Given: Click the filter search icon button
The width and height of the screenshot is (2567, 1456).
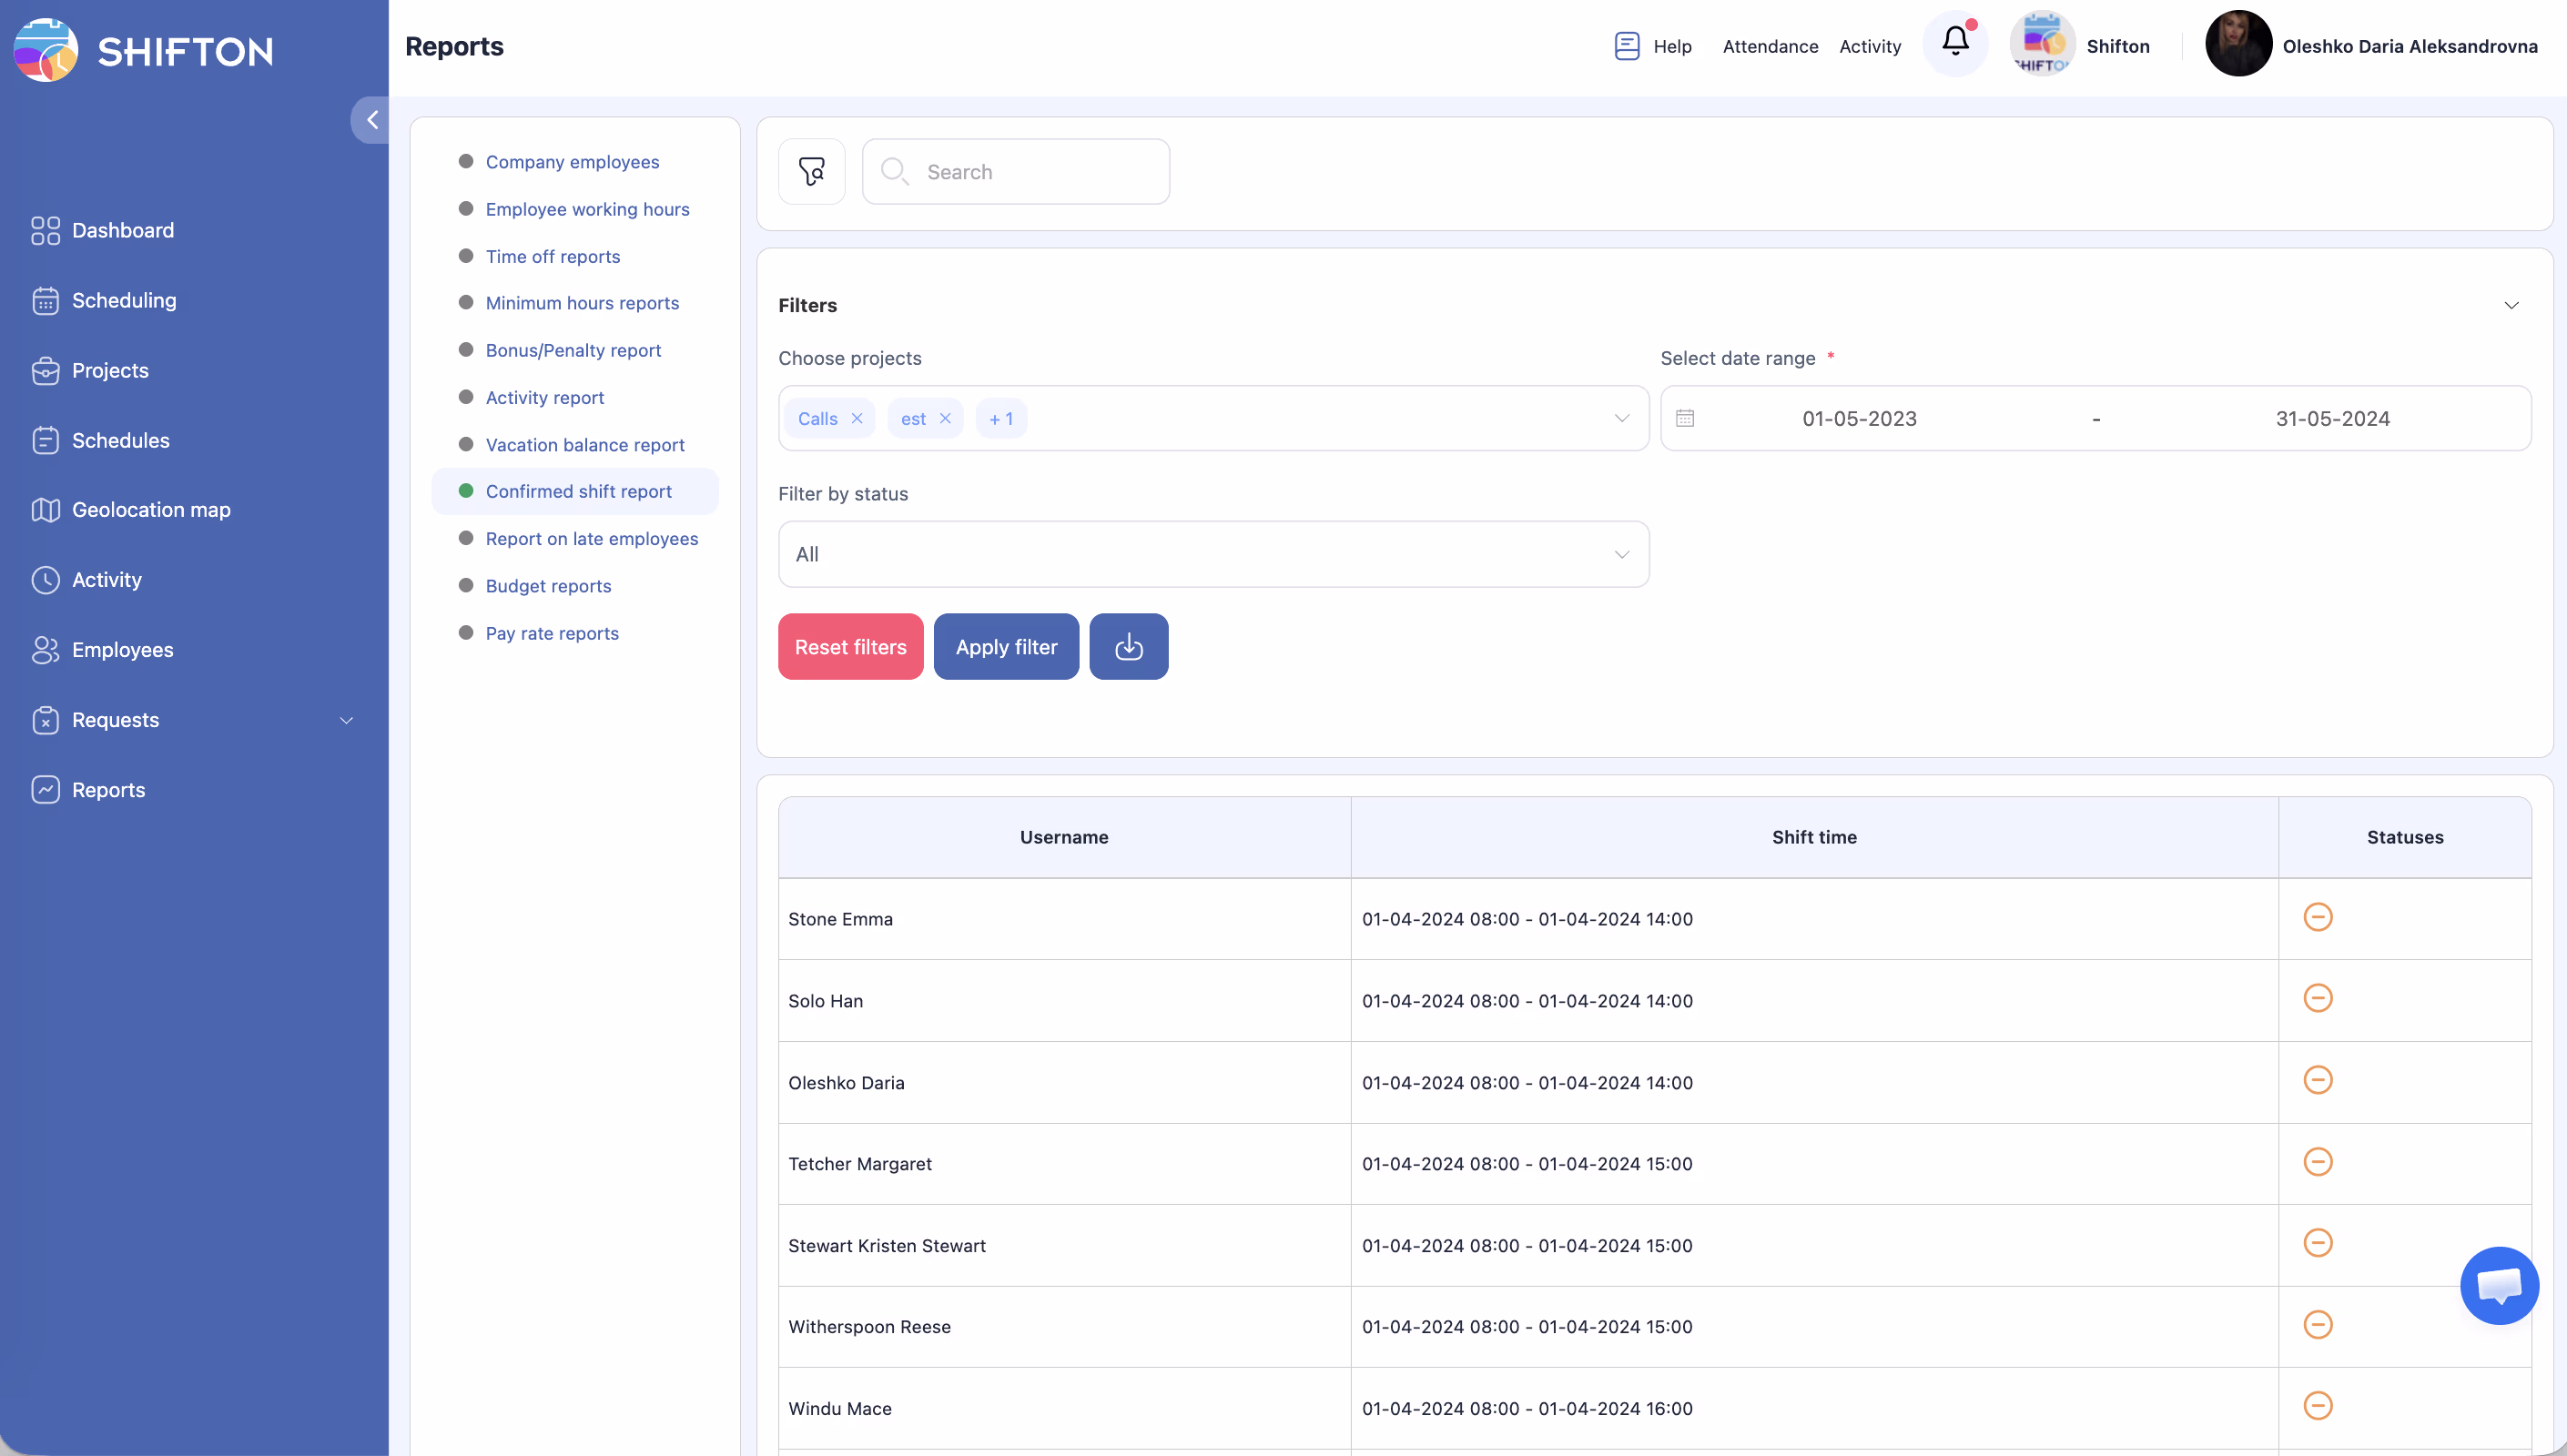Looking at the screenshot, I should [811, 172].
